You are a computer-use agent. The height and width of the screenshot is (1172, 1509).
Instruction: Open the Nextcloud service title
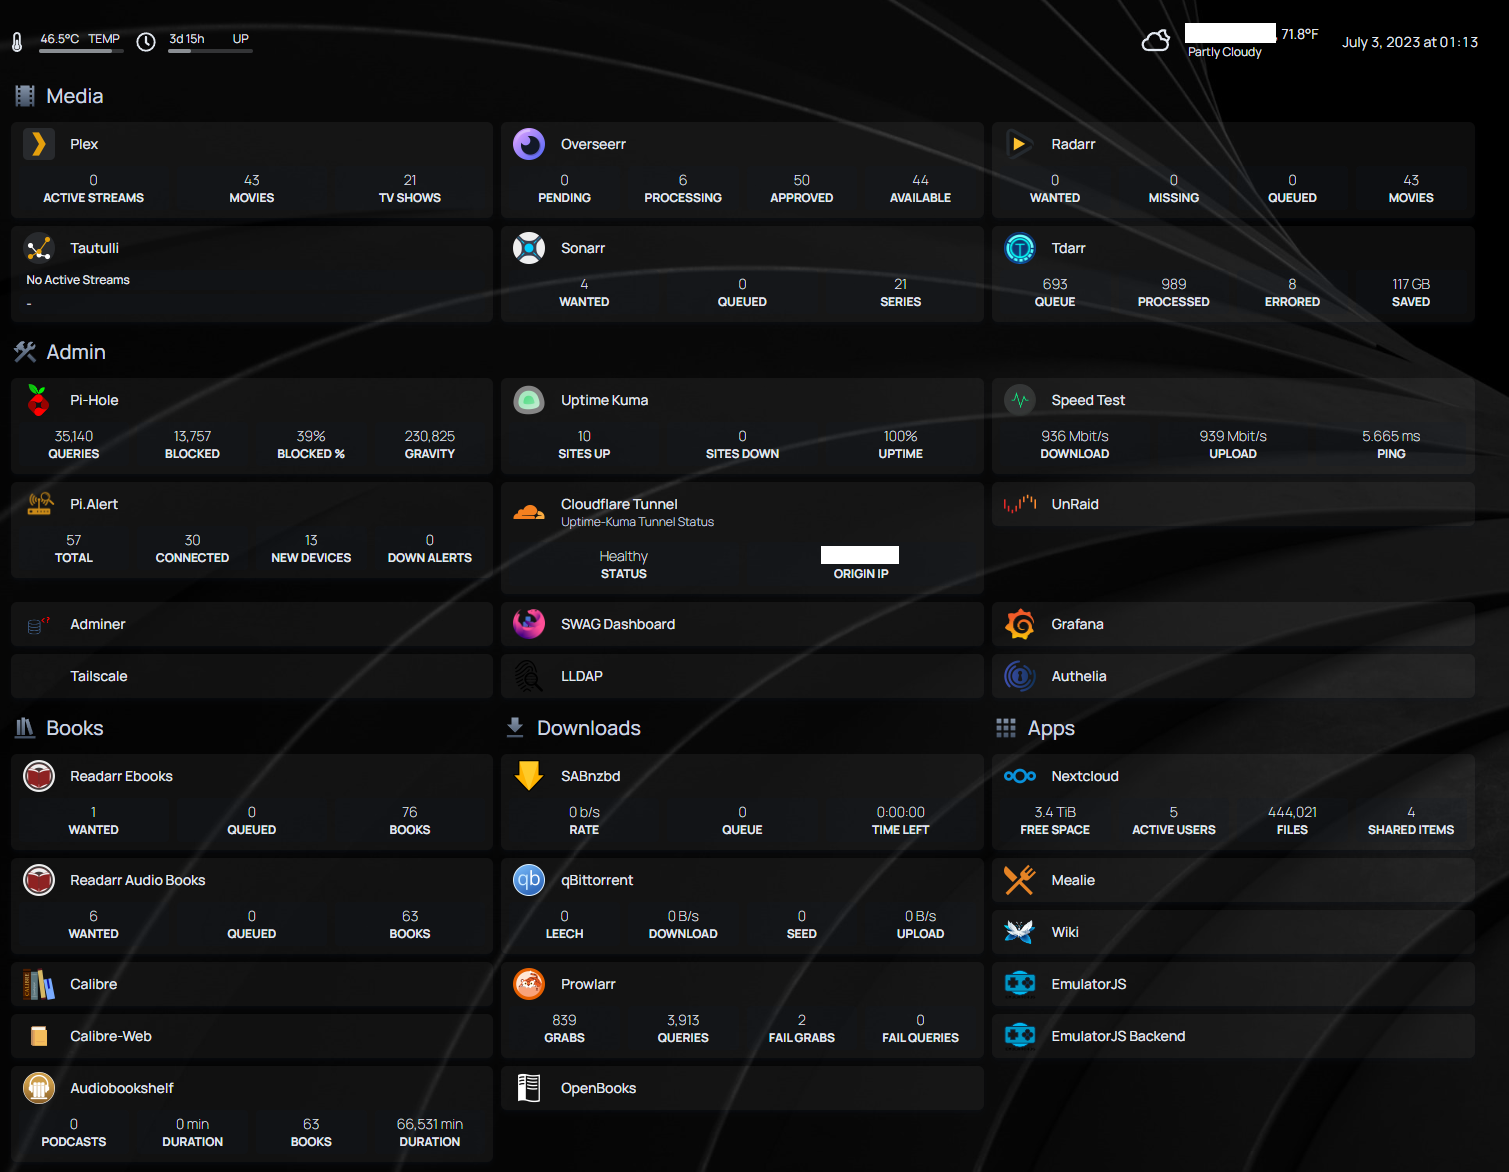click(x=1085, y=776)
